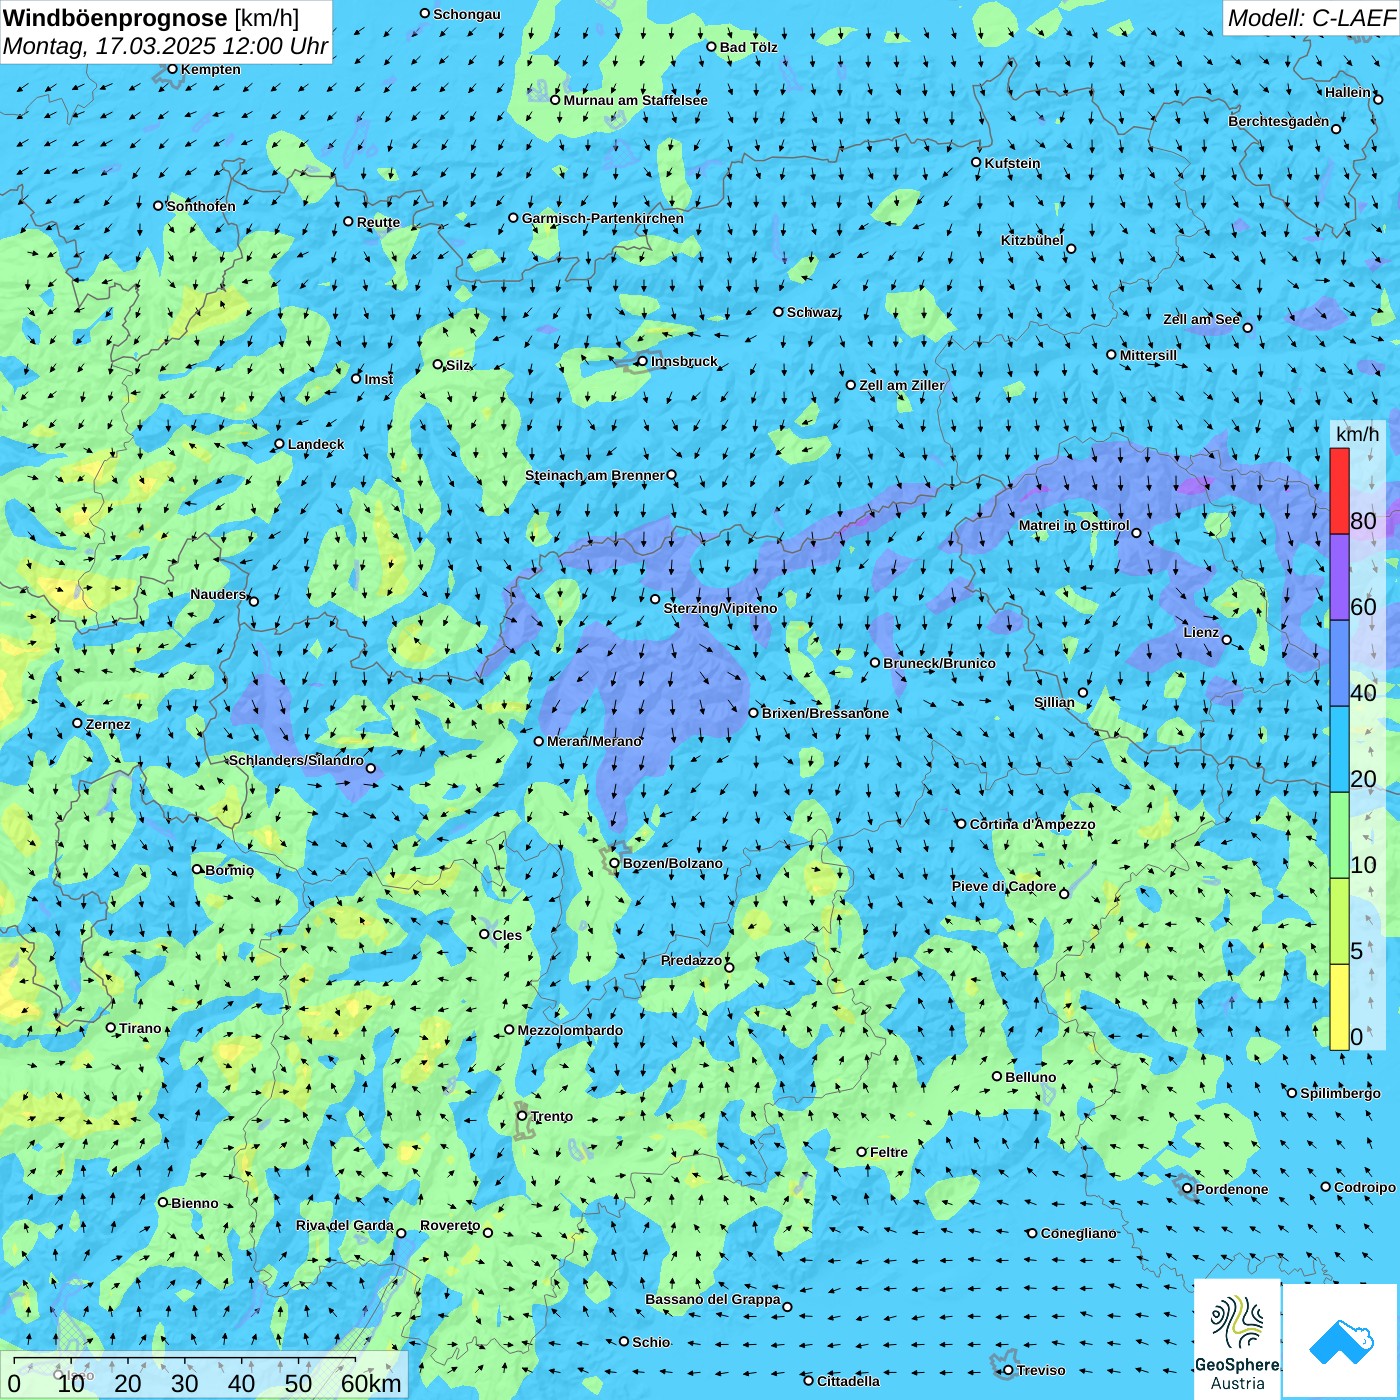Image resolution: width=1400 pixels, height=1400 pixels.
Task: Click the Predazzo city label
Action: point(691,960)
